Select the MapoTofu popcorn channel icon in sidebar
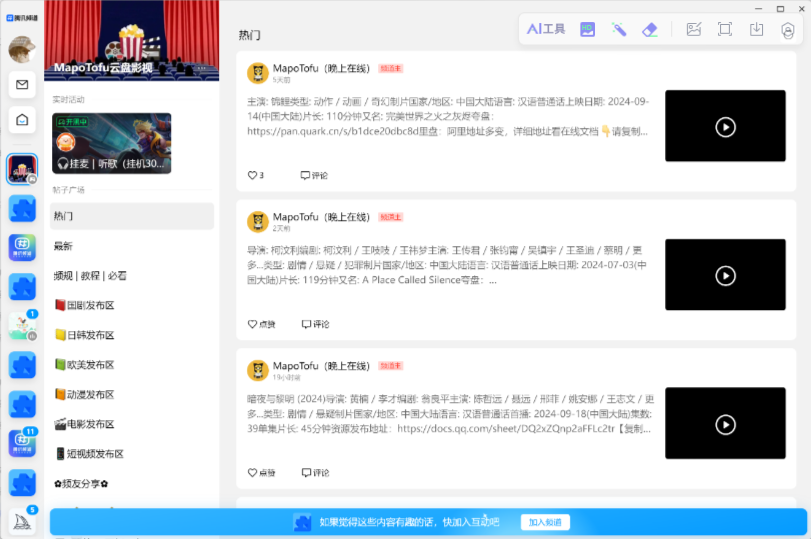The height and width of the screenshot is (539, 811). [22, 169]
